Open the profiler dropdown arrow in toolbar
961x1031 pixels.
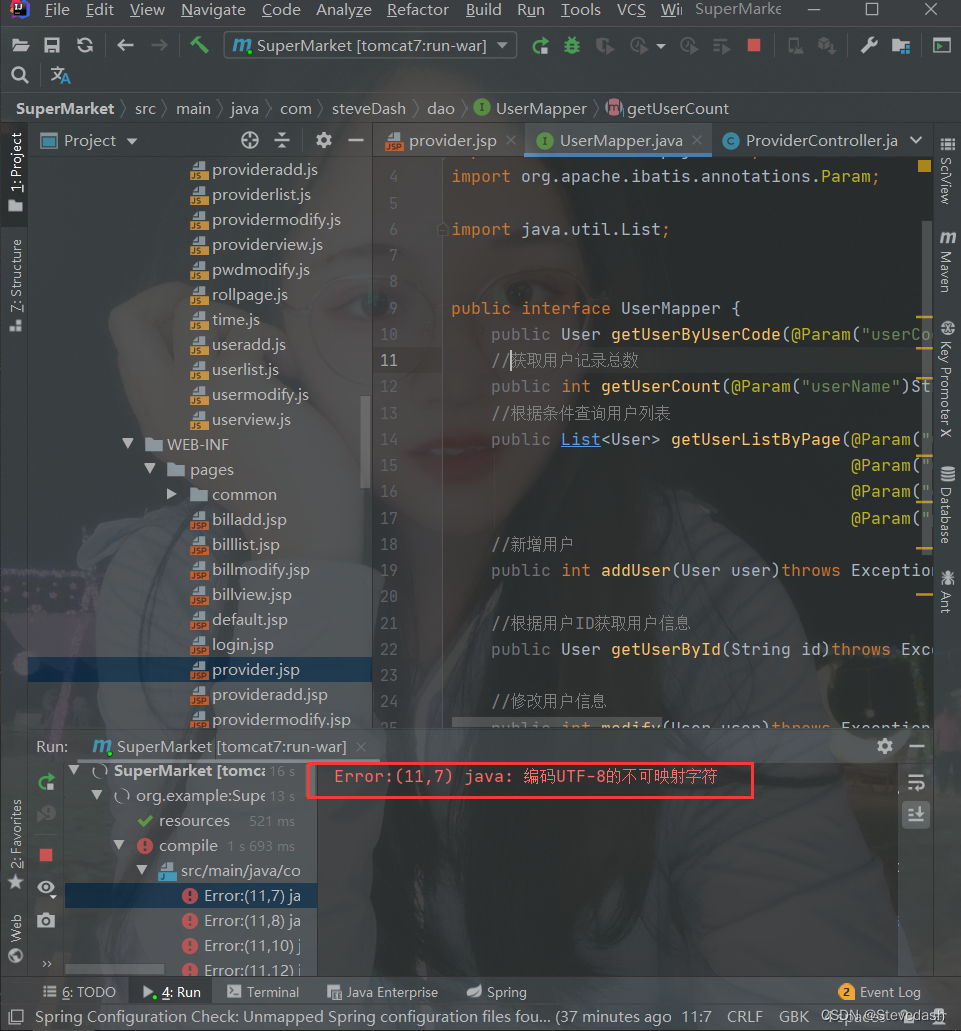(661, 46)
